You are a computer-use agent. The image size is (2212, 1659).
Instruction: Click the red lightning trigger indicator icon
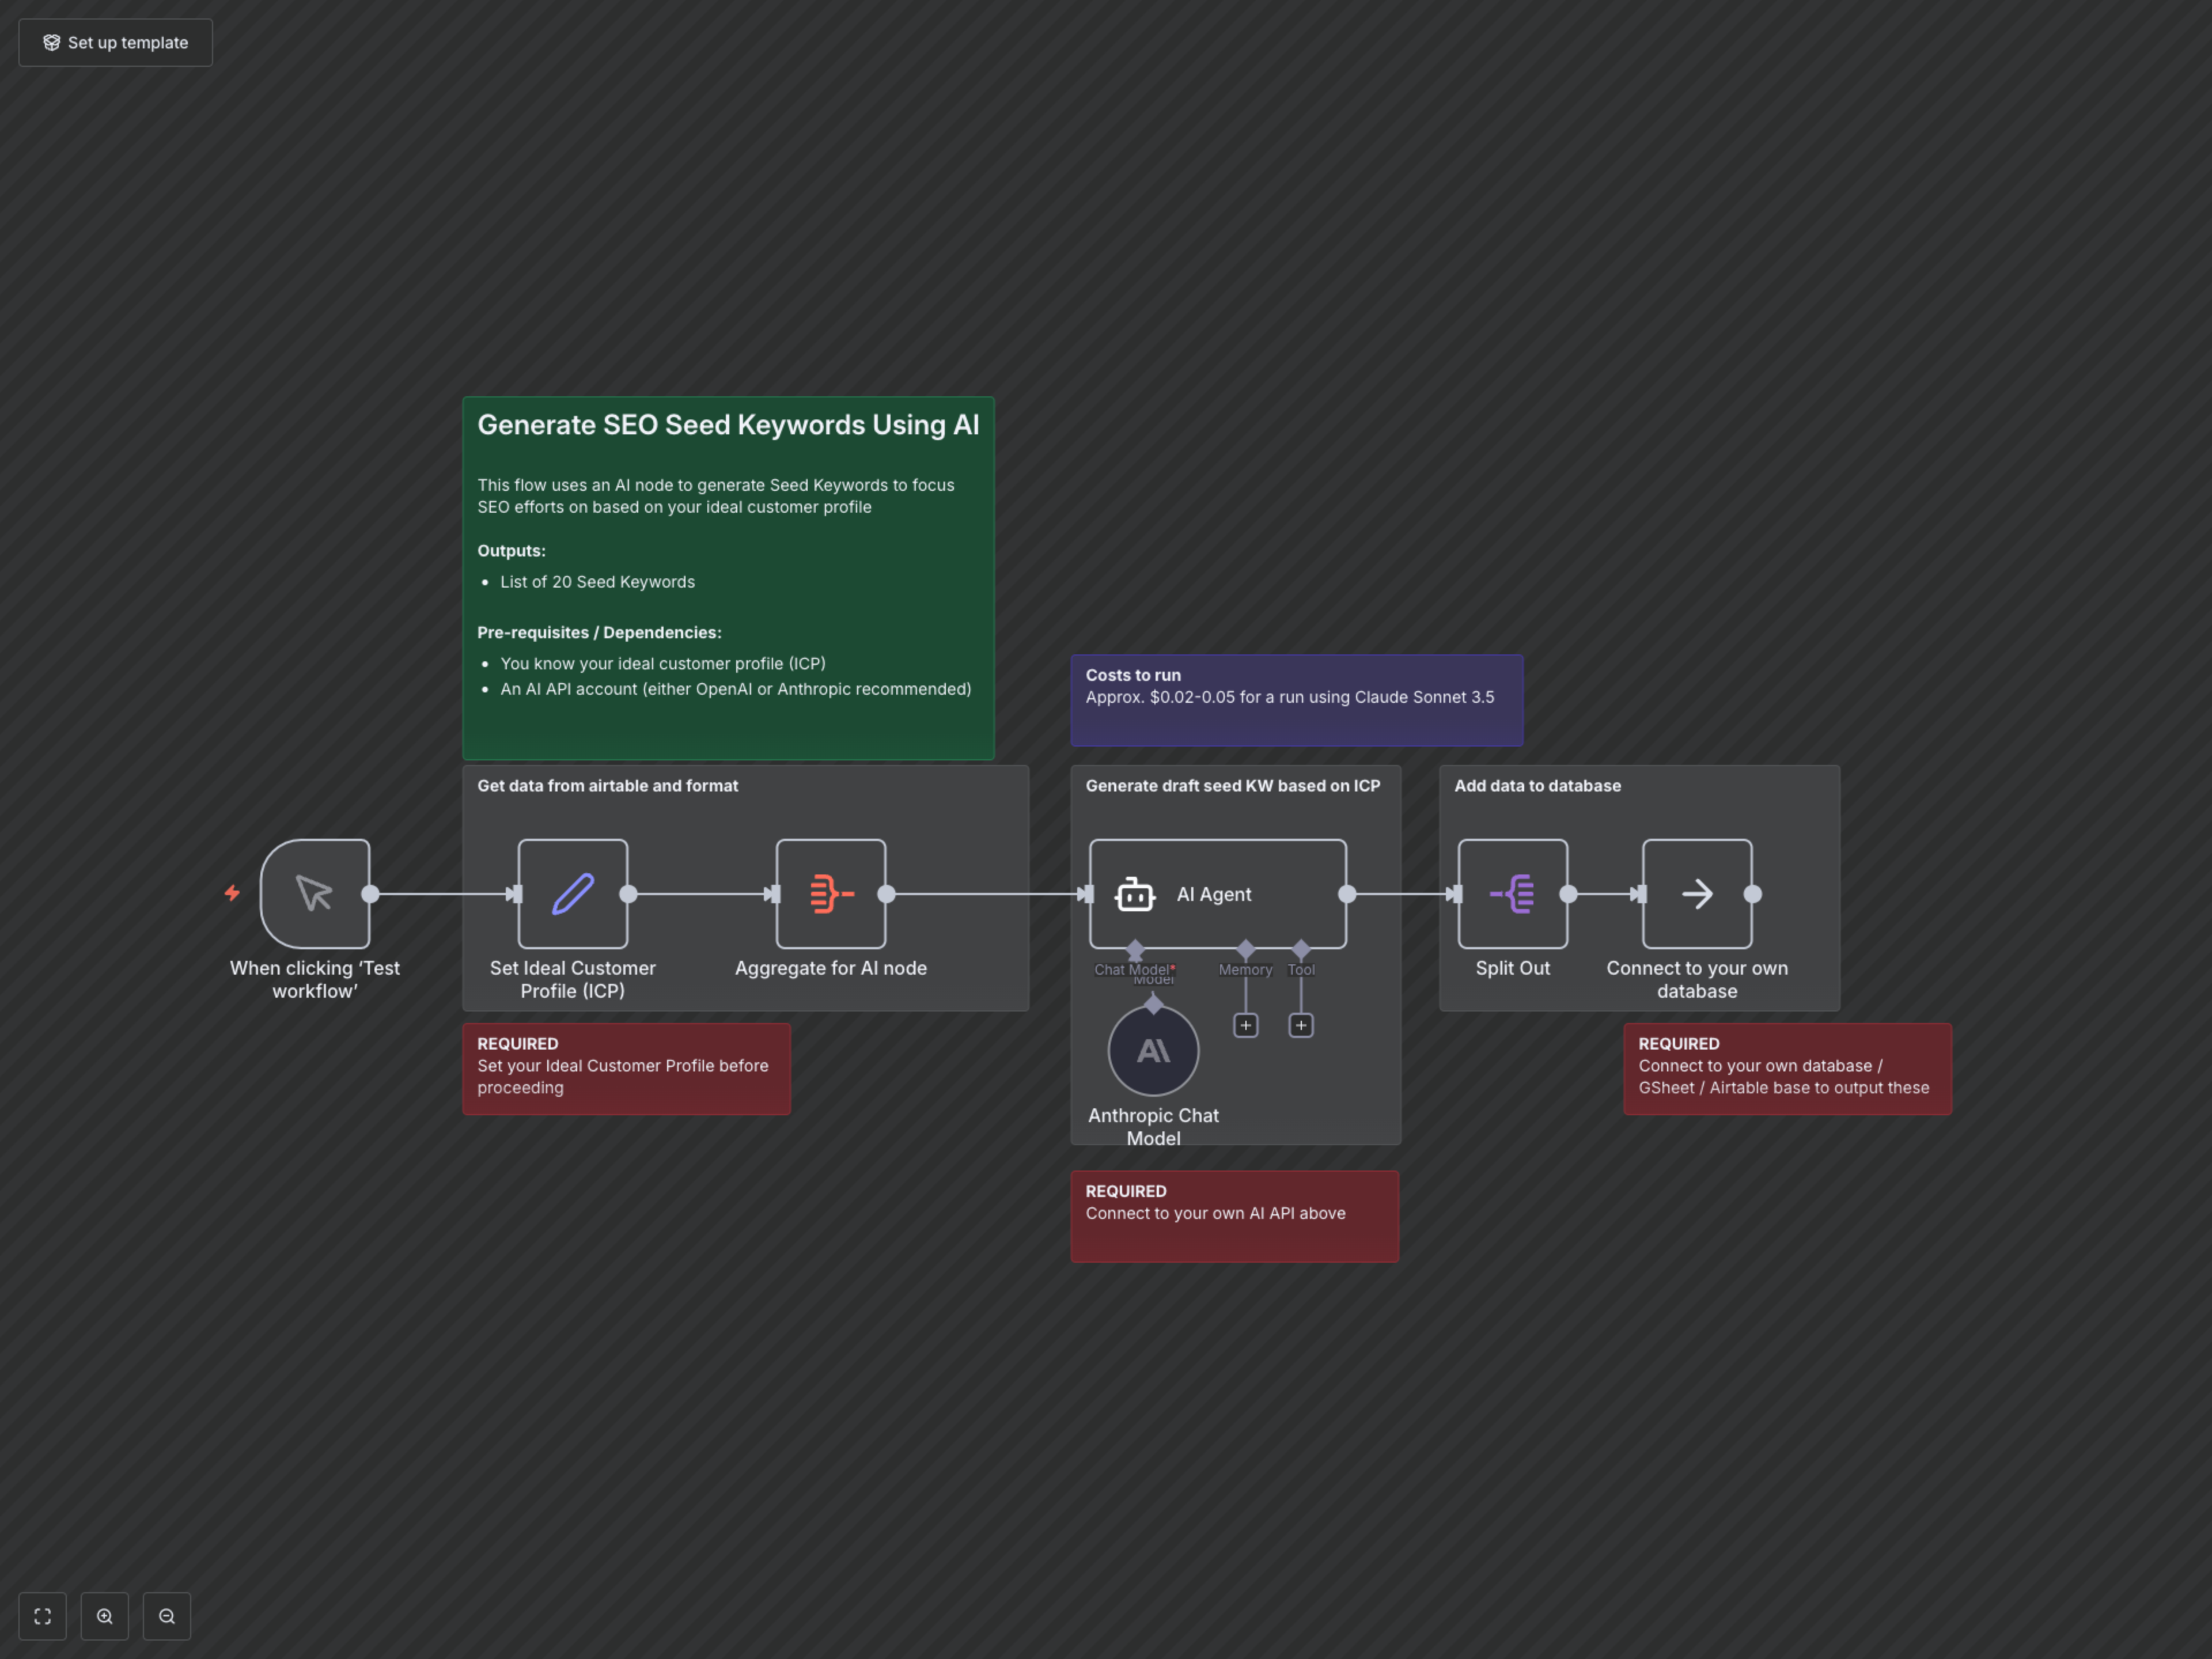(232, 892)
